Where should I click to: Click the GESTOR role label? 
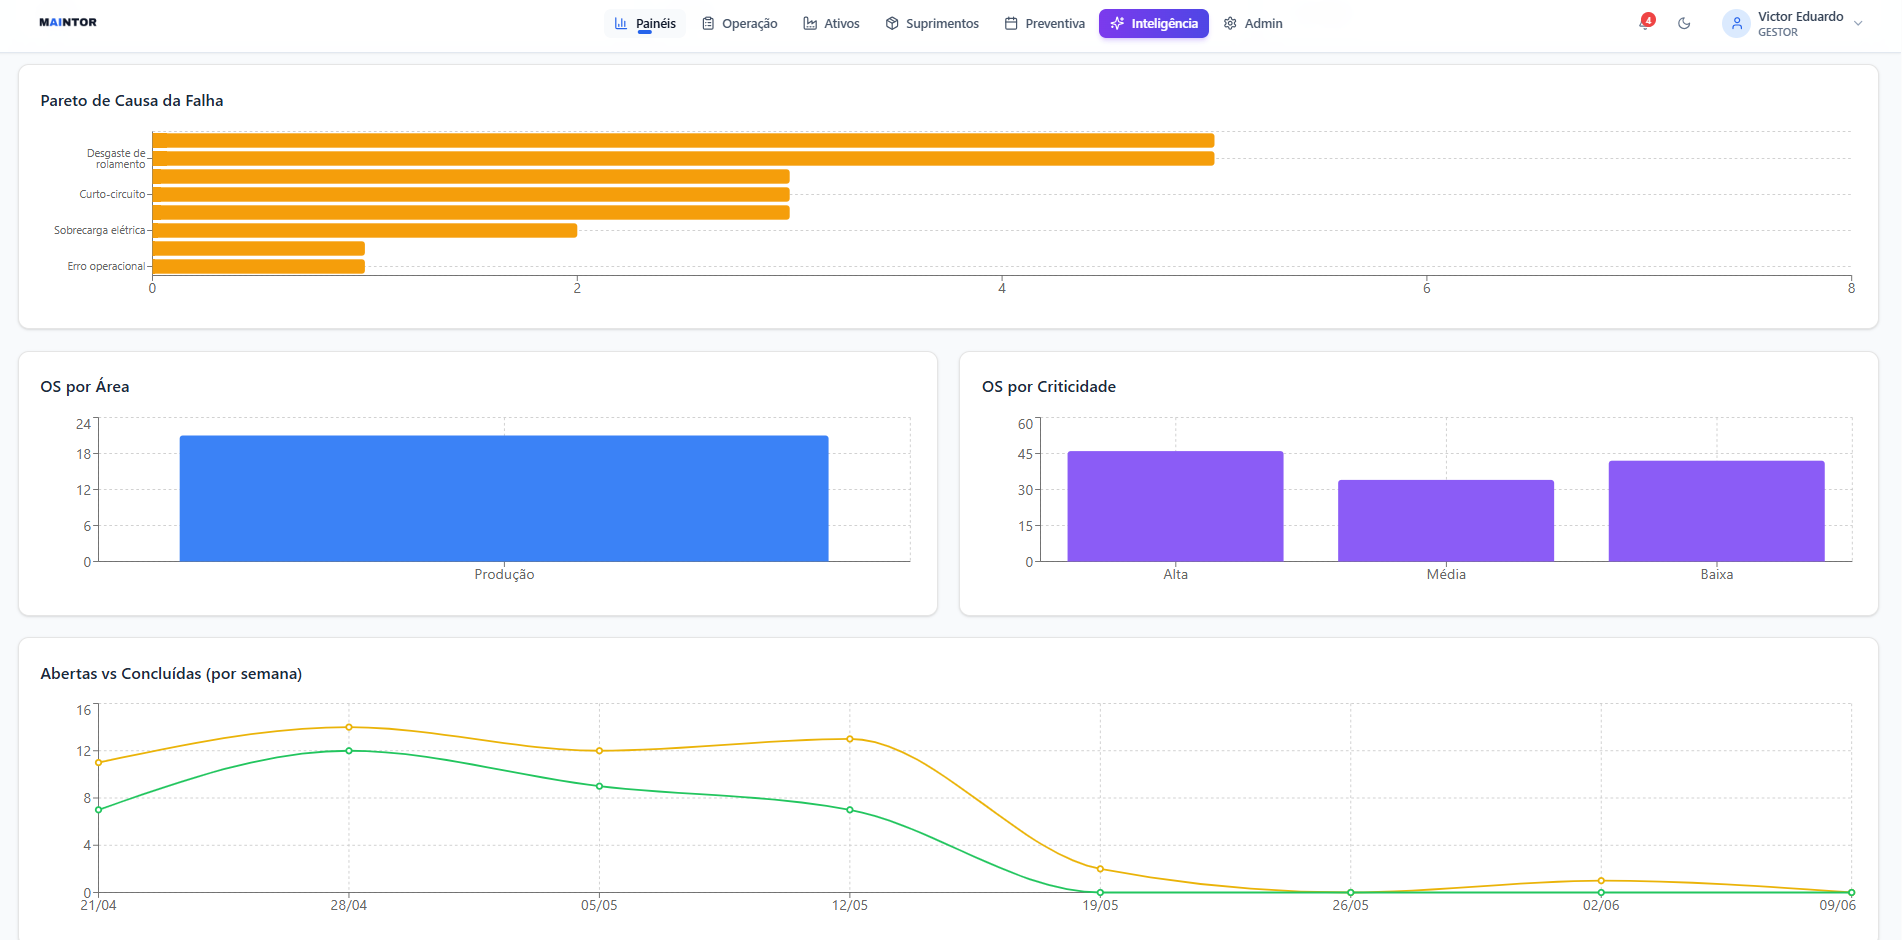point(1778,32)
